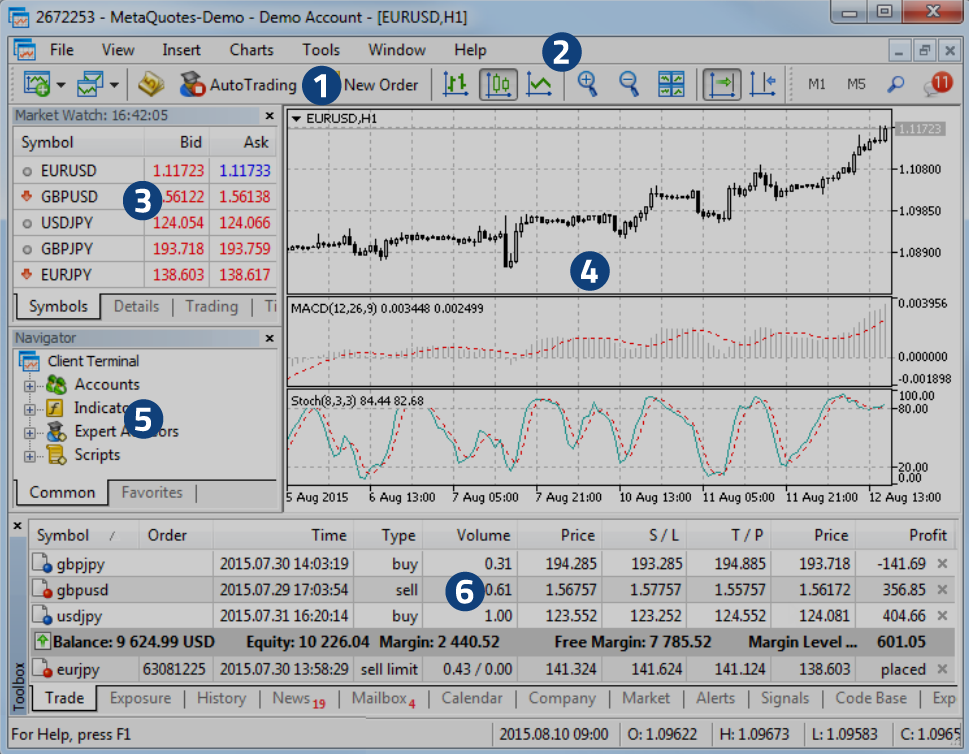Switch to the History tab in Toolbox

click(x=221, y=698)
